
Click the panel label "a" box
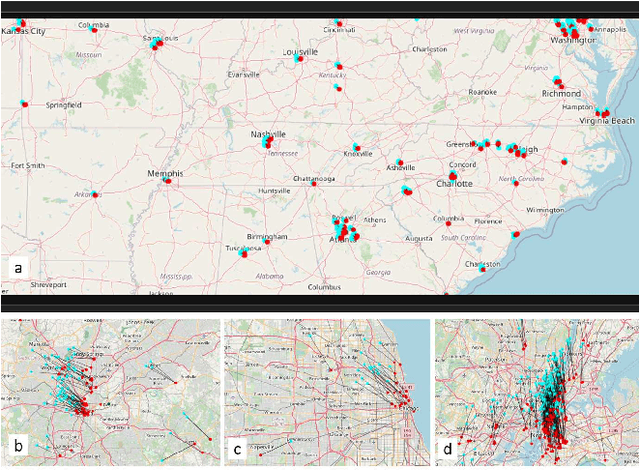17,268
